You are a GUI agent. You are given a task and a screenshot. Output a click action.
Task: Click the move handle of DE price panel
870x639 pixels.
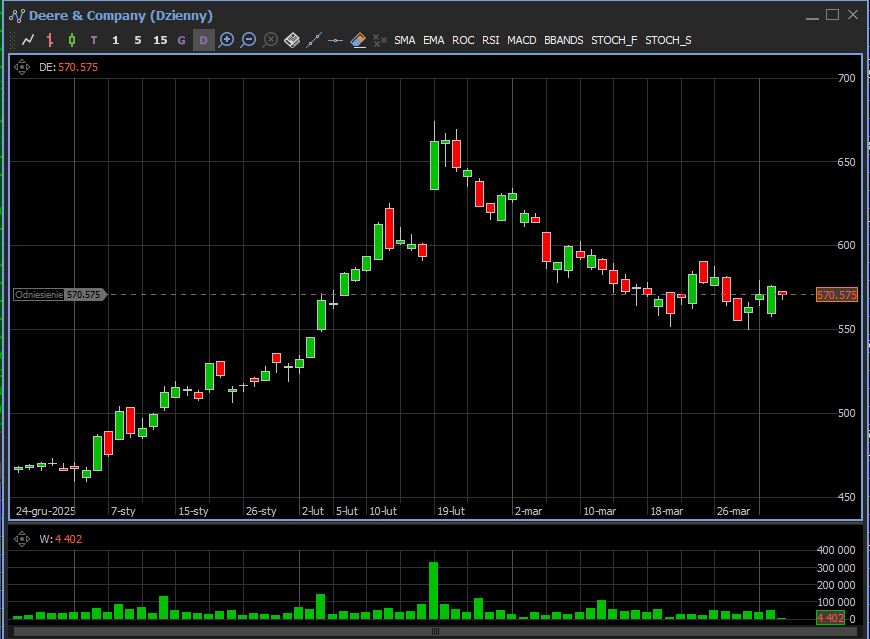[x=22, y=67]
